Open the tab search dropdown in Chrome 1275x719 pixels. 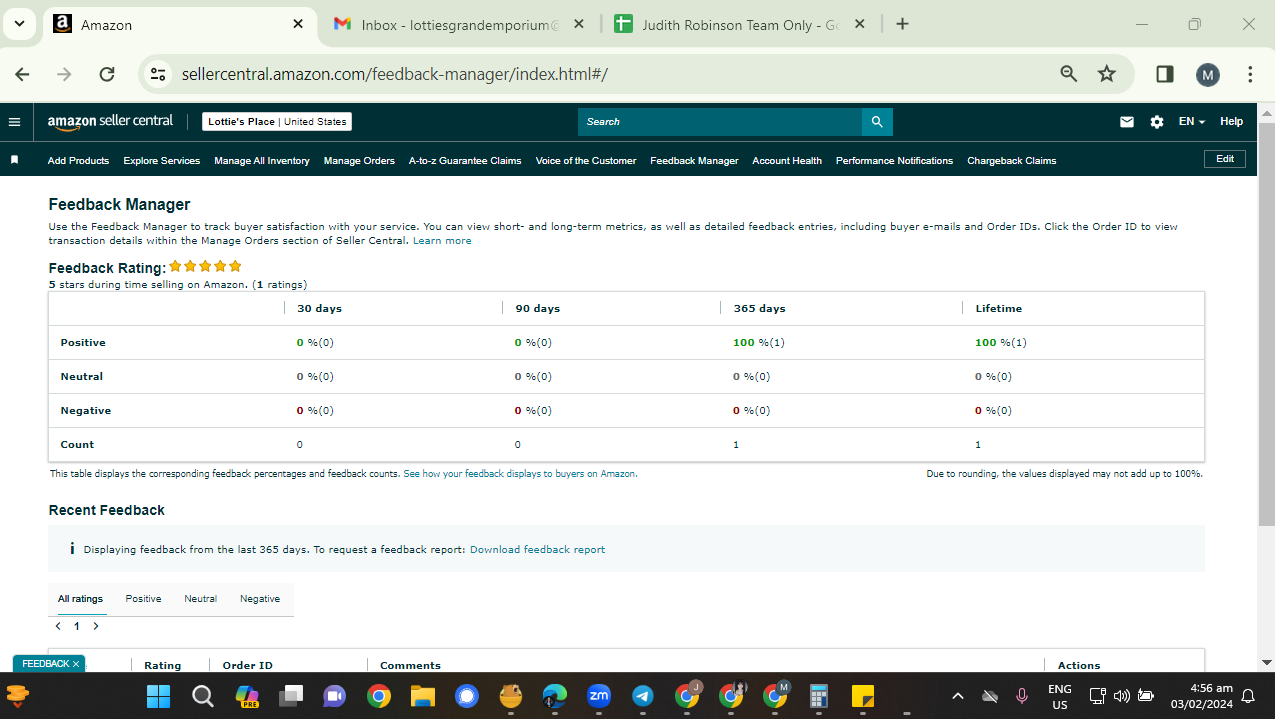click(19, 24)
